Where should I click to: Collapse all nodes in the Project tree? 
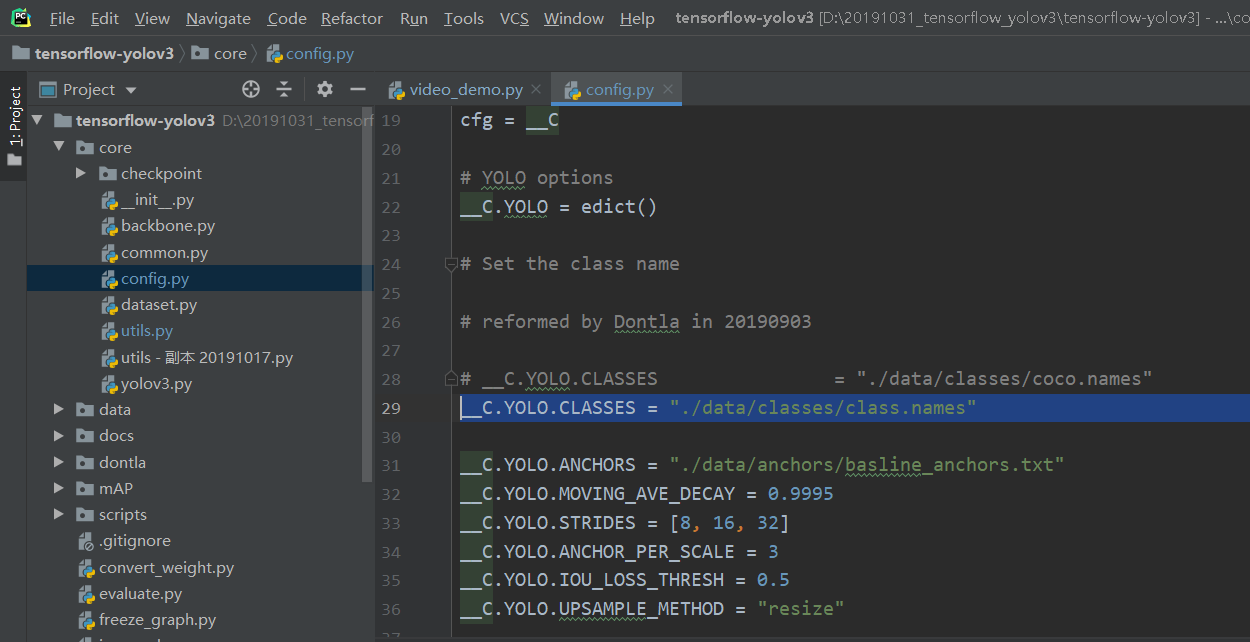coord(285,89)
